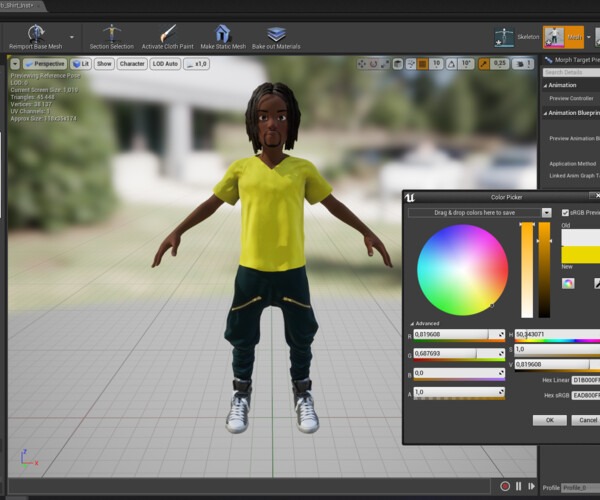
Task: Open LOD Auto menu
Action: 165,64
